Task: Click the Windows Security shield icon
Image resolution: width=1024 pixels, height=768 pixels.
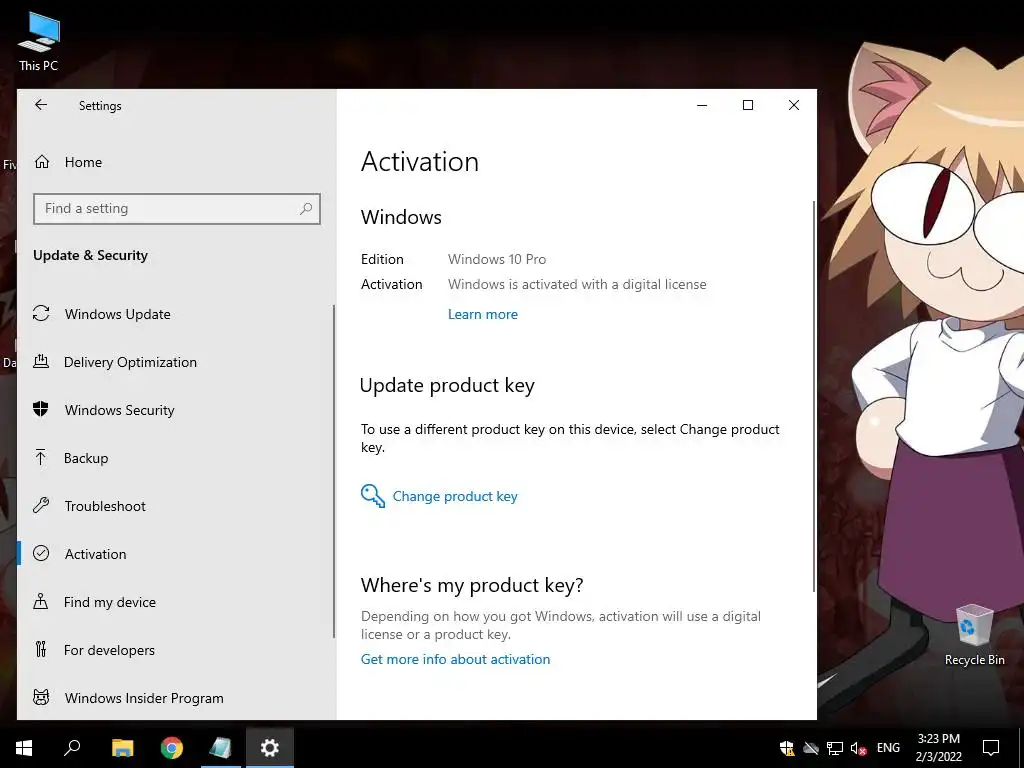Action: (40, 409)
